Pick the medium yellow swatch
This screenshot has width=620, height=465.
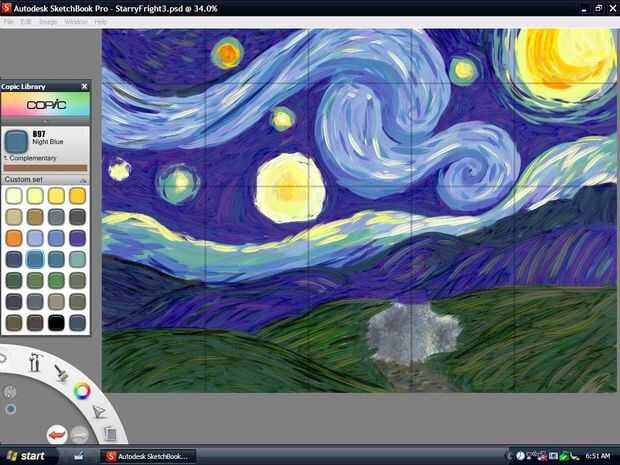56,196
